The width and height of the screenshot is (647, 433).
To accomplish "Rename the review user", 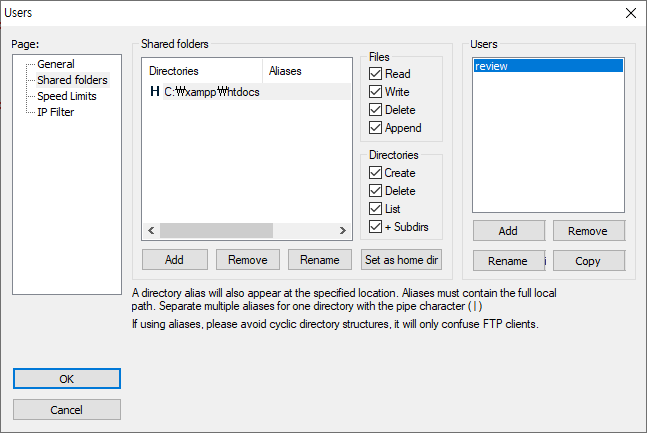I will [x=508, y=261].
